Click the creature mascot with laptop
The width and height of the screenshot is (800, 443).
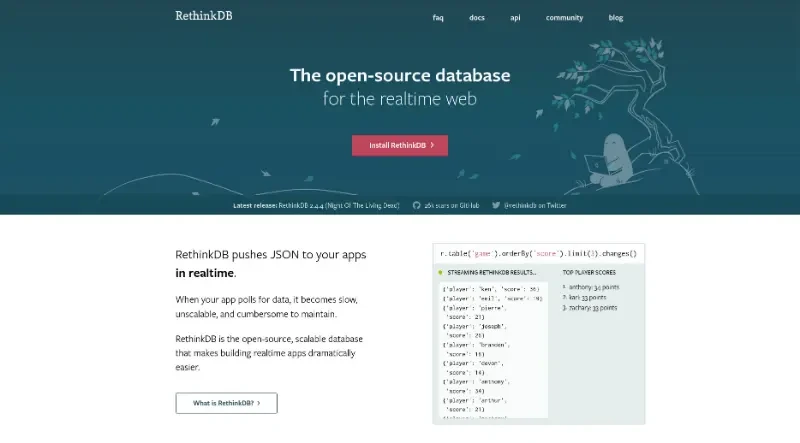[610, 160]
